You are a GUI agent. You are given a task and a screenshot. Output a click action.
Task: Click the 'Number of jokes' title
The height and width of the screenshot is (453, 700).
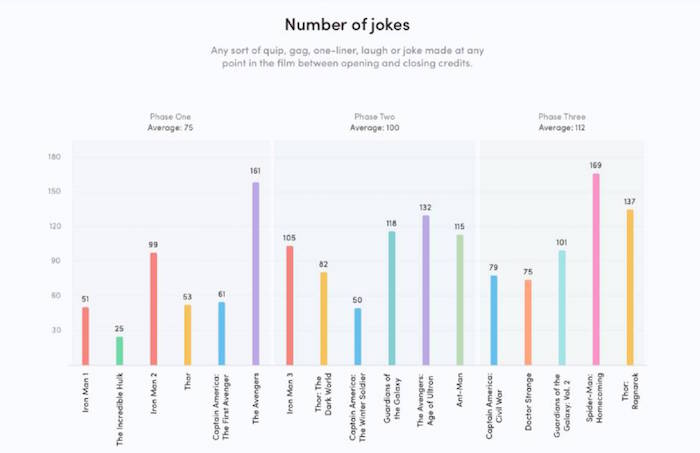[x=349, y=23]
